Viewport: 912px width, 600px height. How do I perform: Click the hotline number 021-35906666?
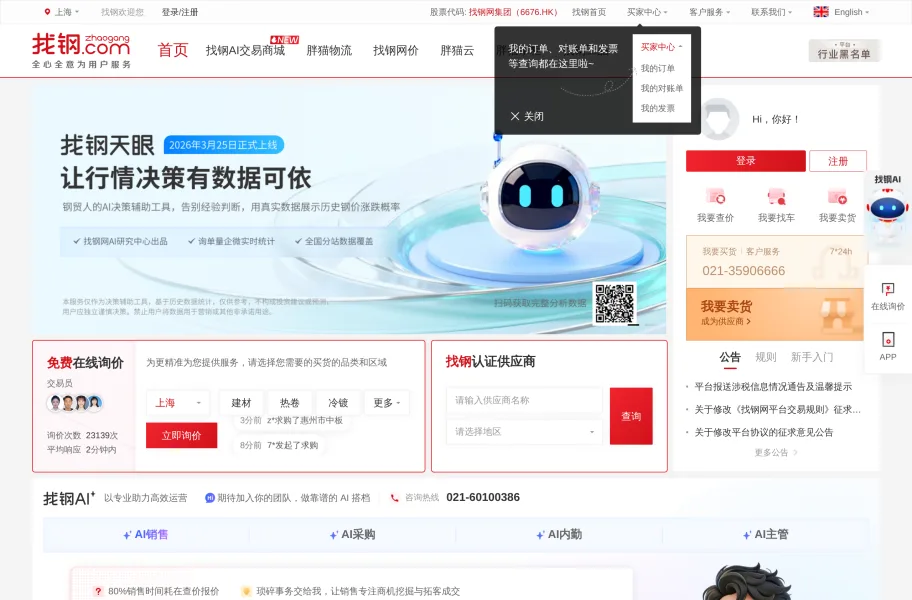[x=743, y=270]
